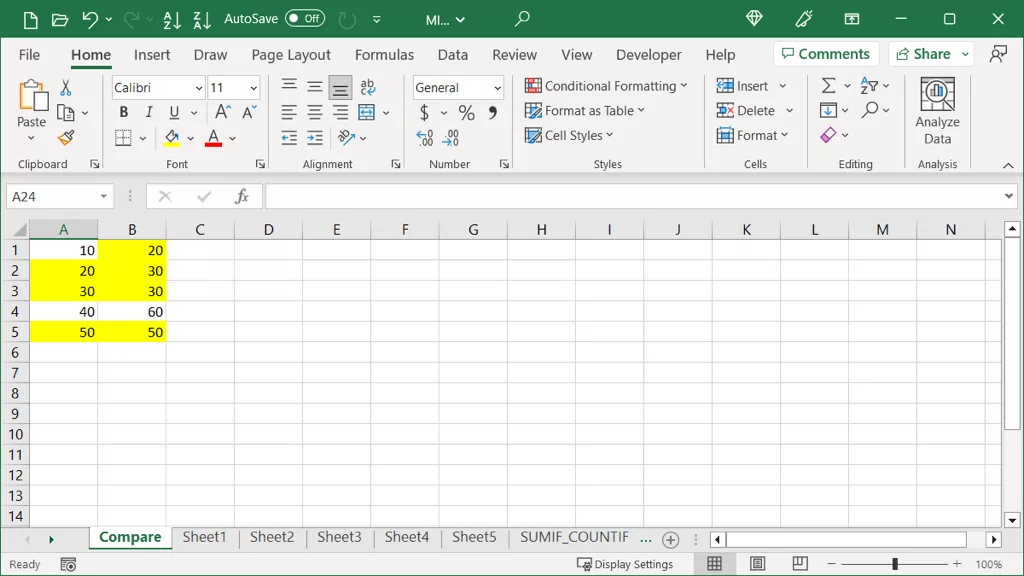
Task: Click the Format Painter brush icon
Action: [x=66, y=138]
